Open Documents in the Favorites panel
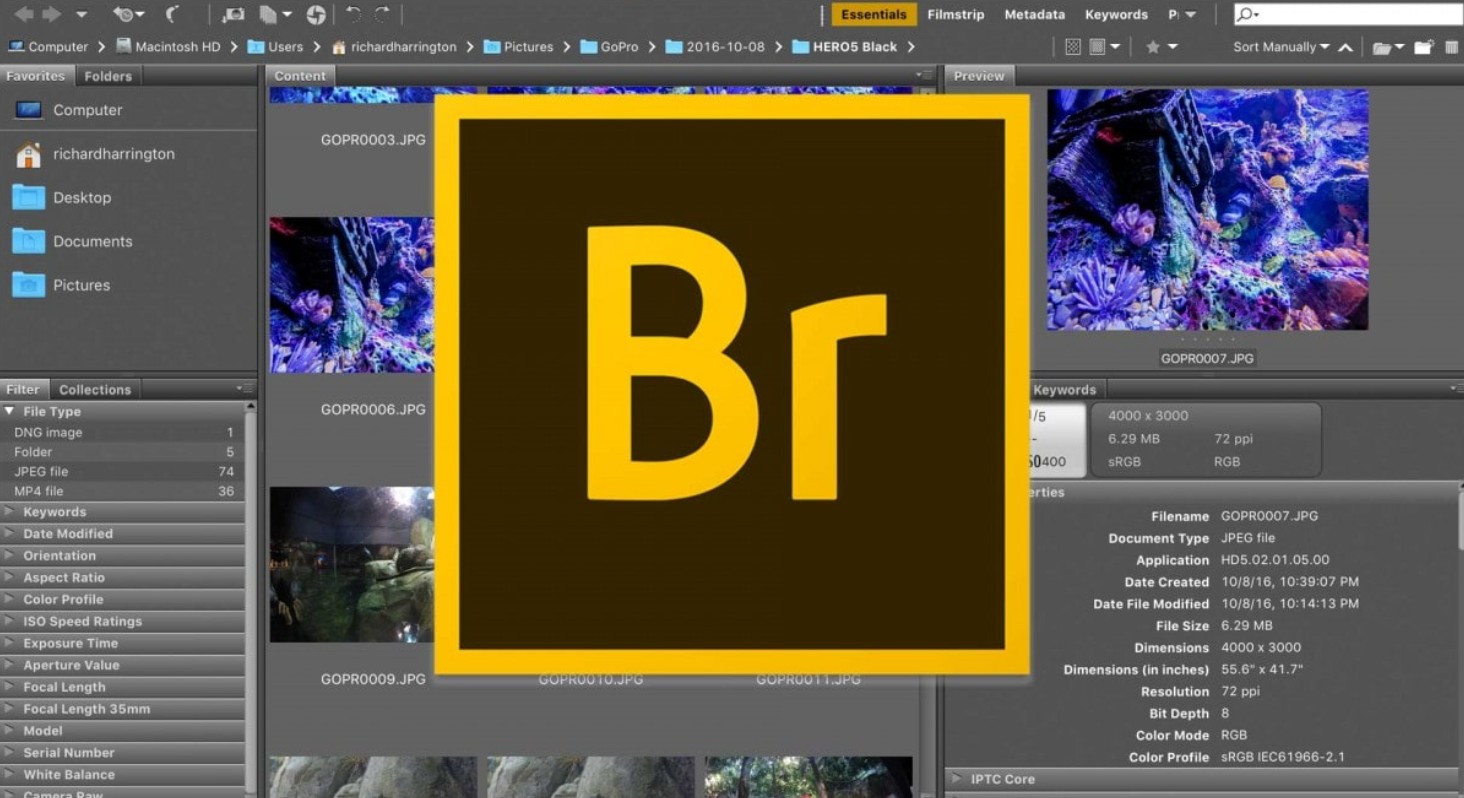Image resolution: width=1464 pixels, height=798 pixels. pyautogui.click(x=72, y=241)
